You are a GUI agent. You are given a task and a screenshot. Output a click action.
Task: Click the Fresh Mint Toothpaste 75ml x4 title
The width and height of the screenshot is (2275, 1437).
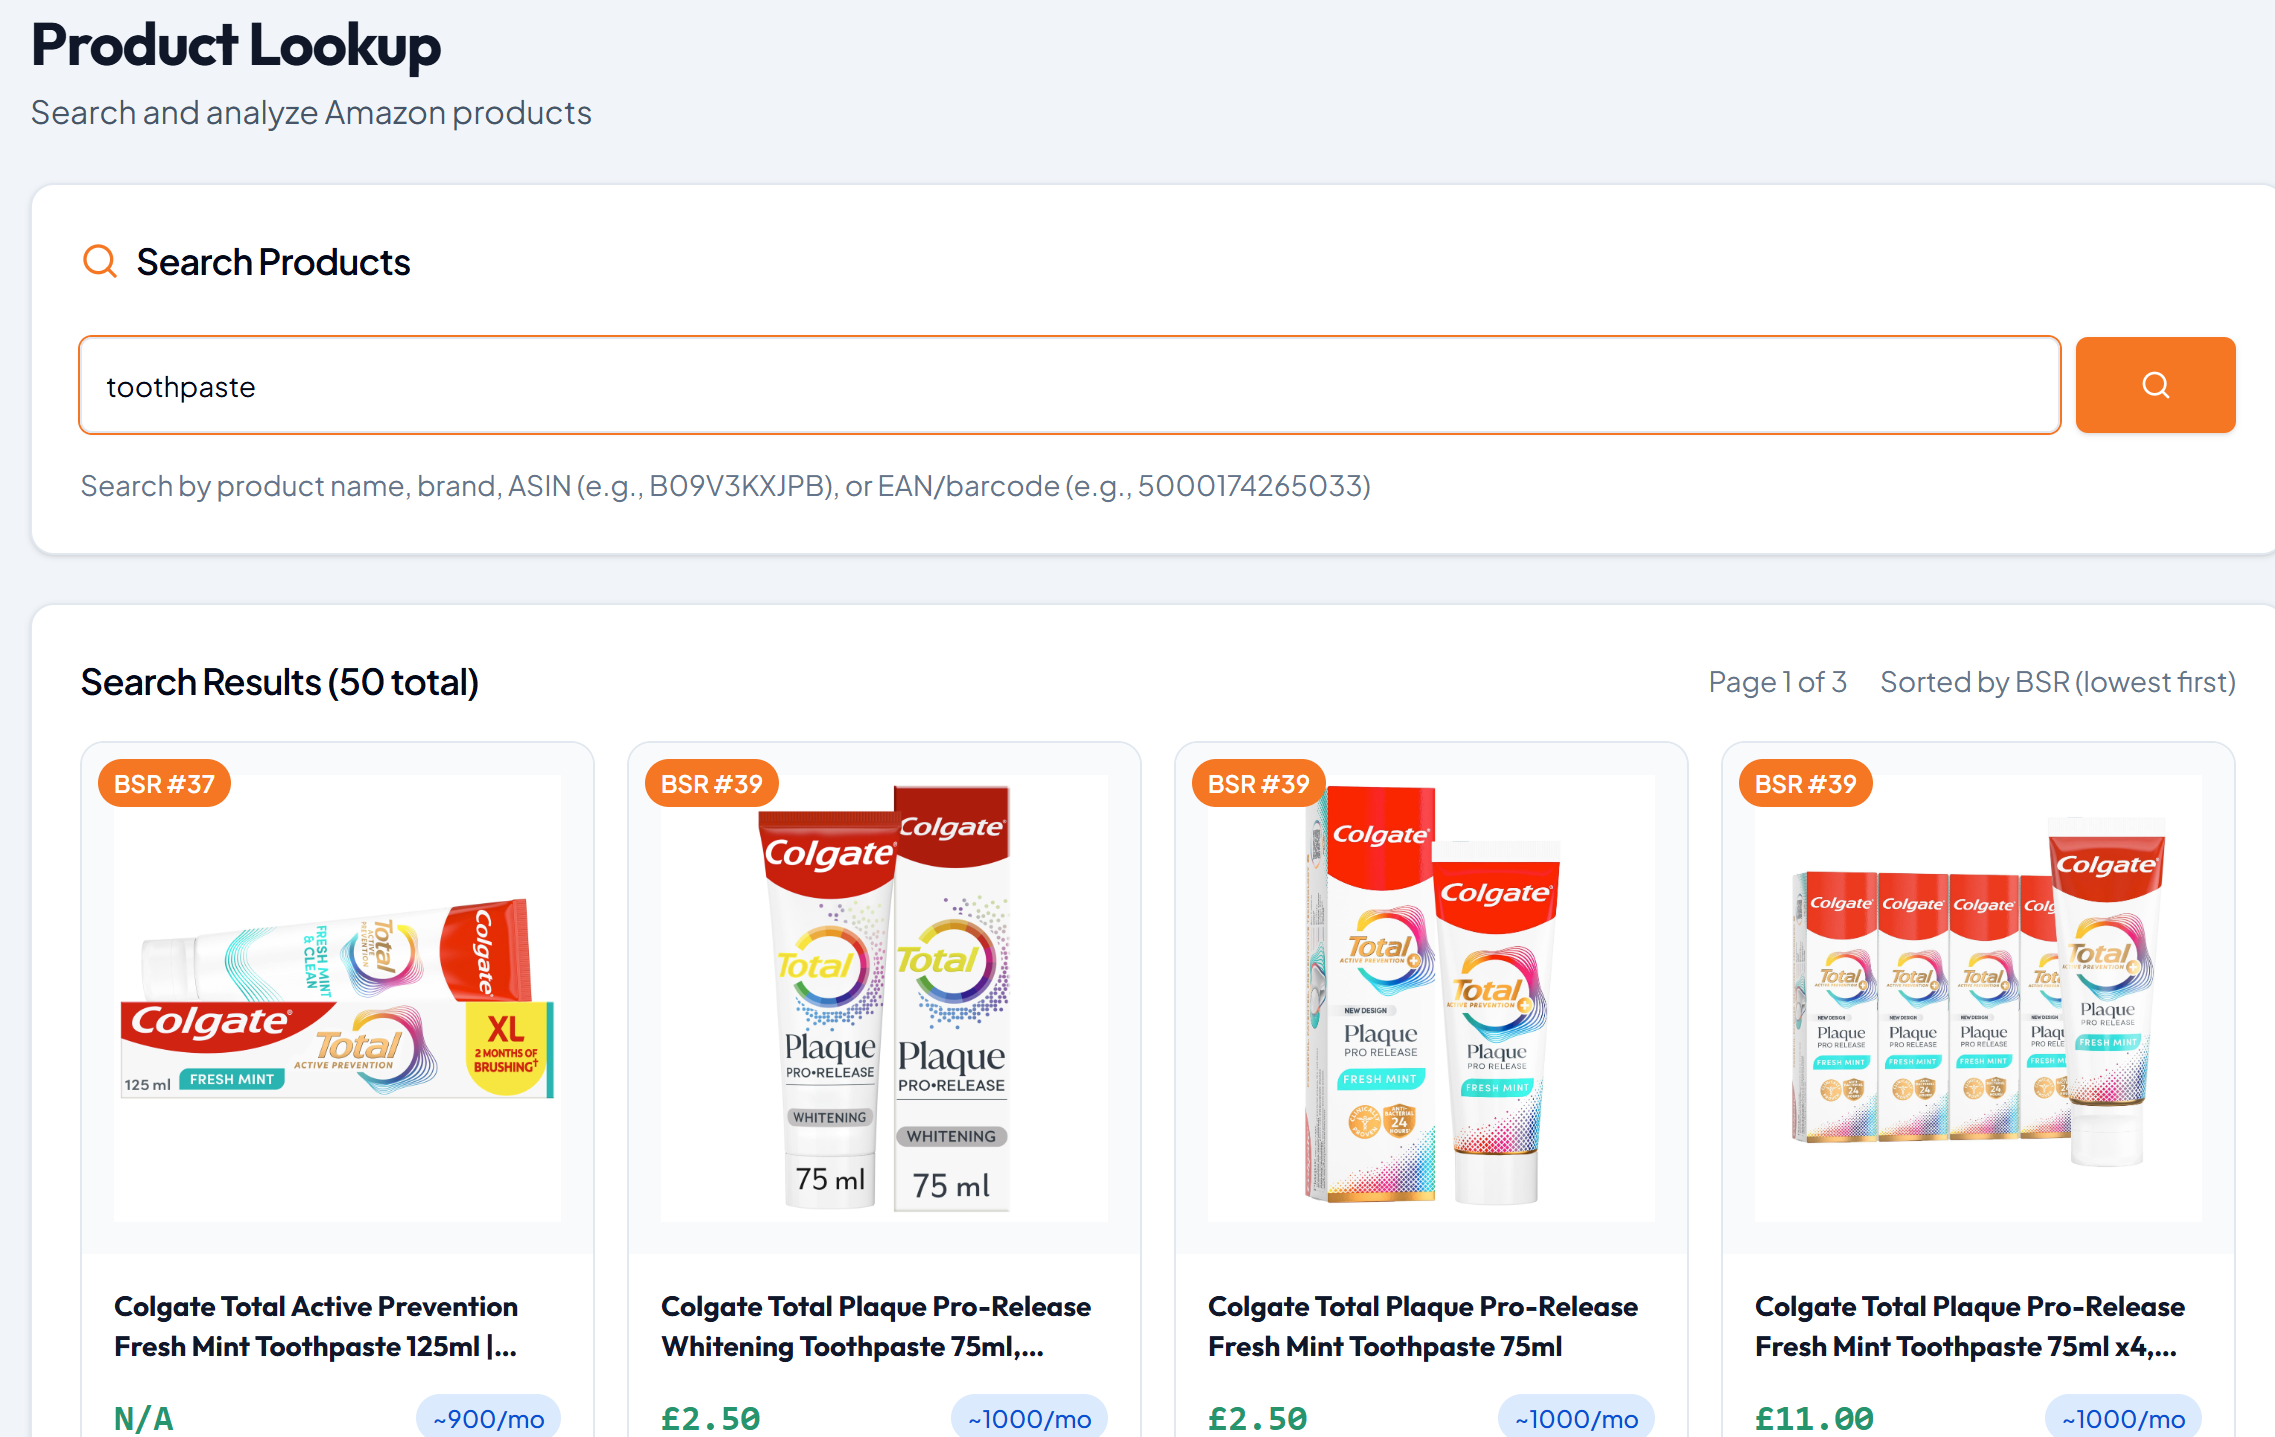tap(1969, 1326)
